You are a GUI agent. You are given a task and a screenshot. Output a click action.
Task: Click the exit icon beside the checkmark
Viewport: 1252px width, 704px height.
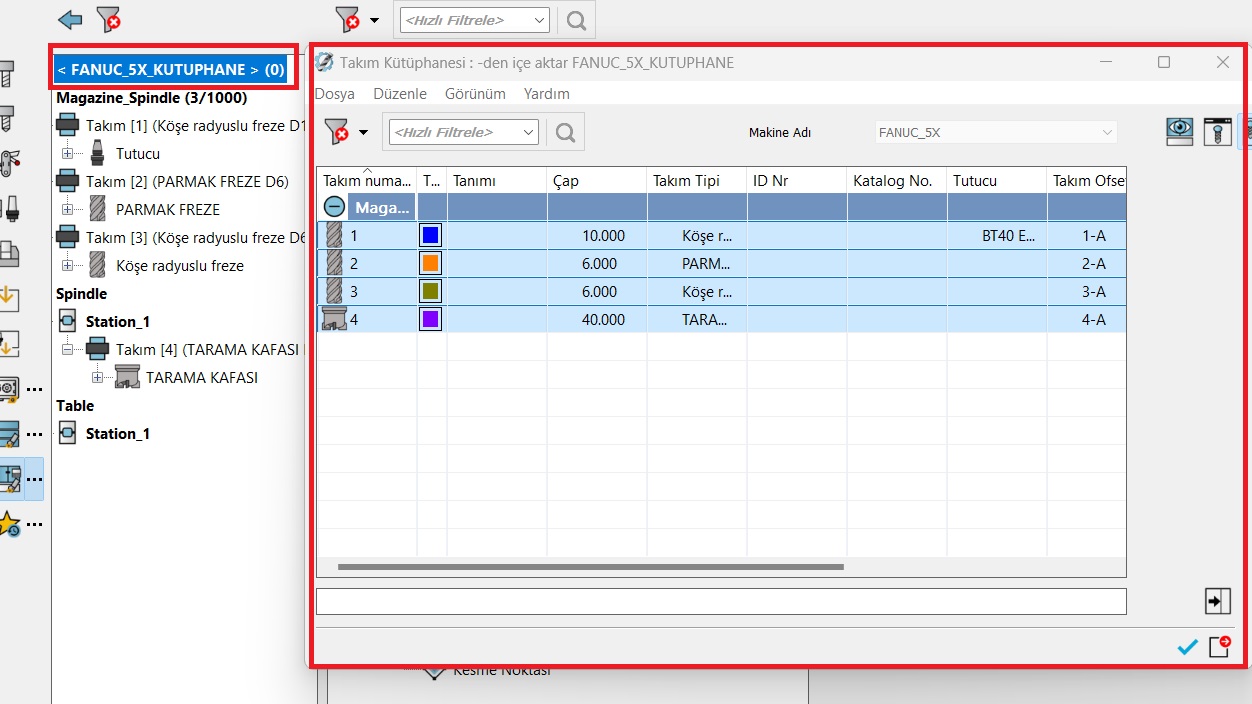point(1219,646)
